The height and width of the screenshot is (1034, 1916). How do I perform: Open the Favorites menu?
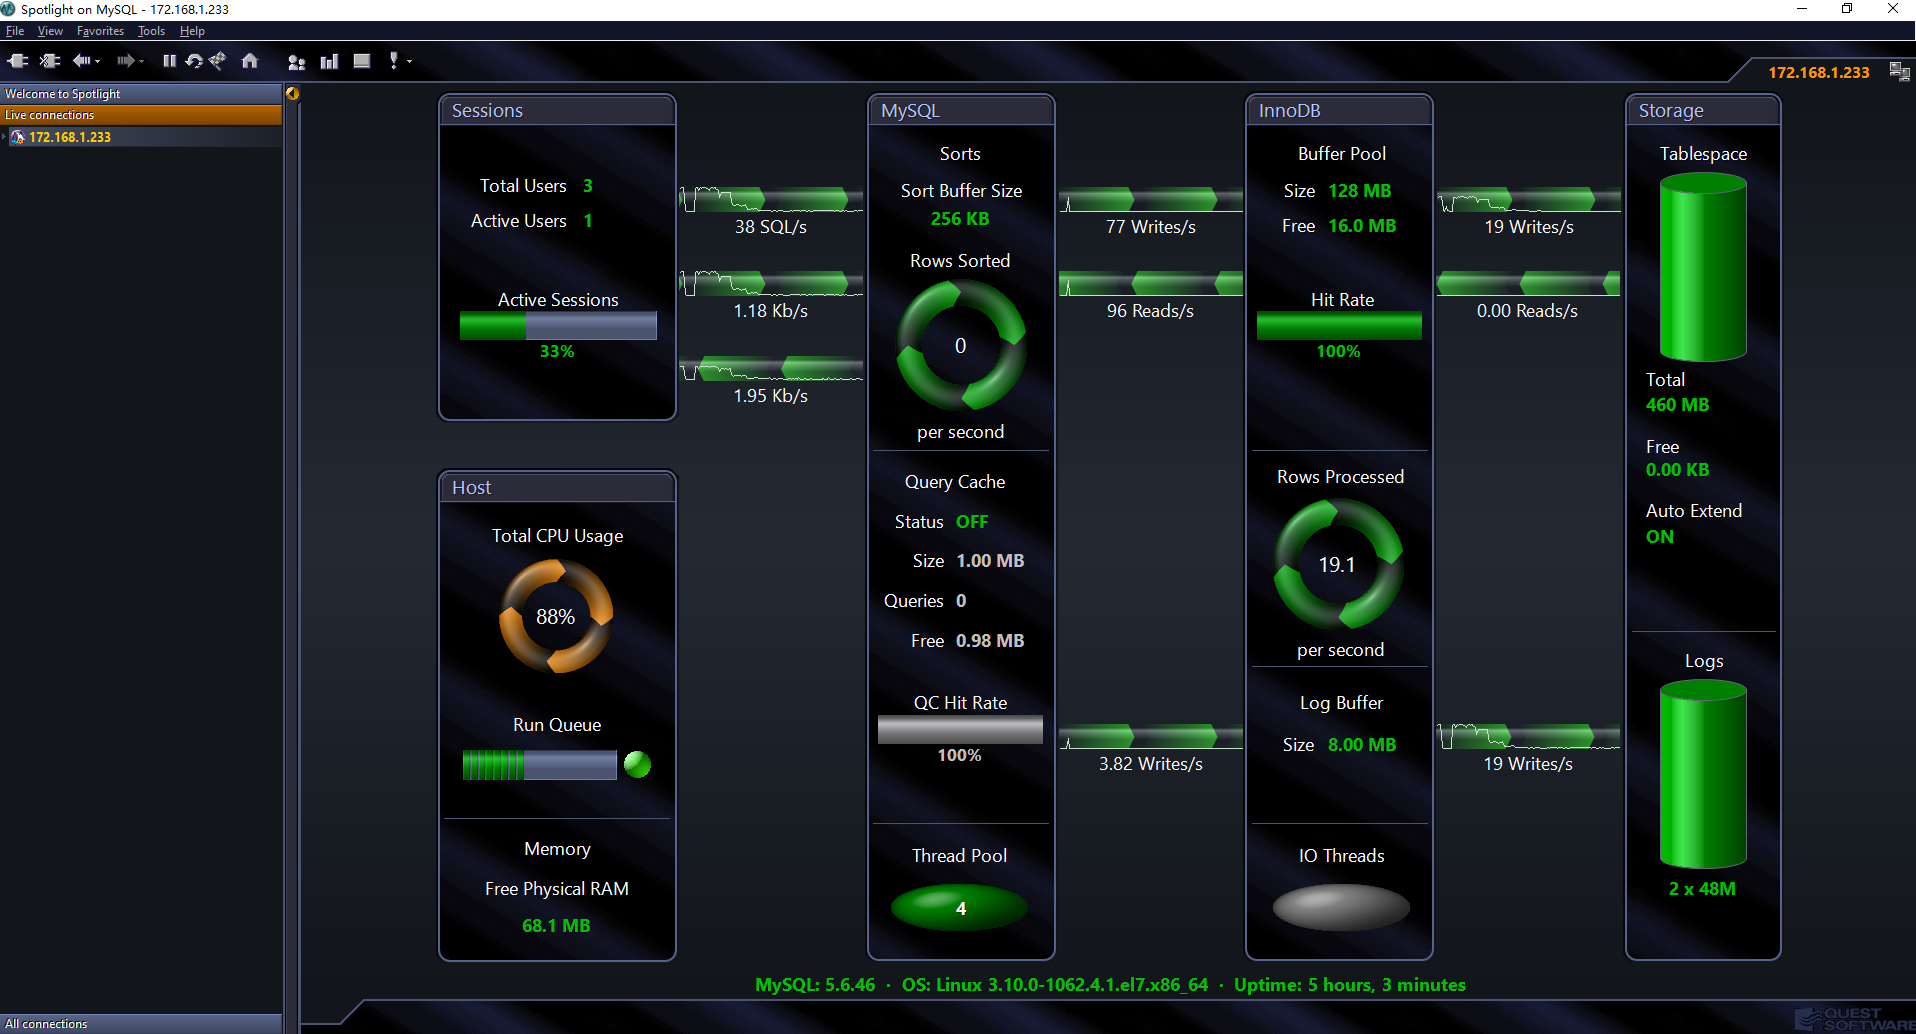pyautogui.click(x=100, y=31)
